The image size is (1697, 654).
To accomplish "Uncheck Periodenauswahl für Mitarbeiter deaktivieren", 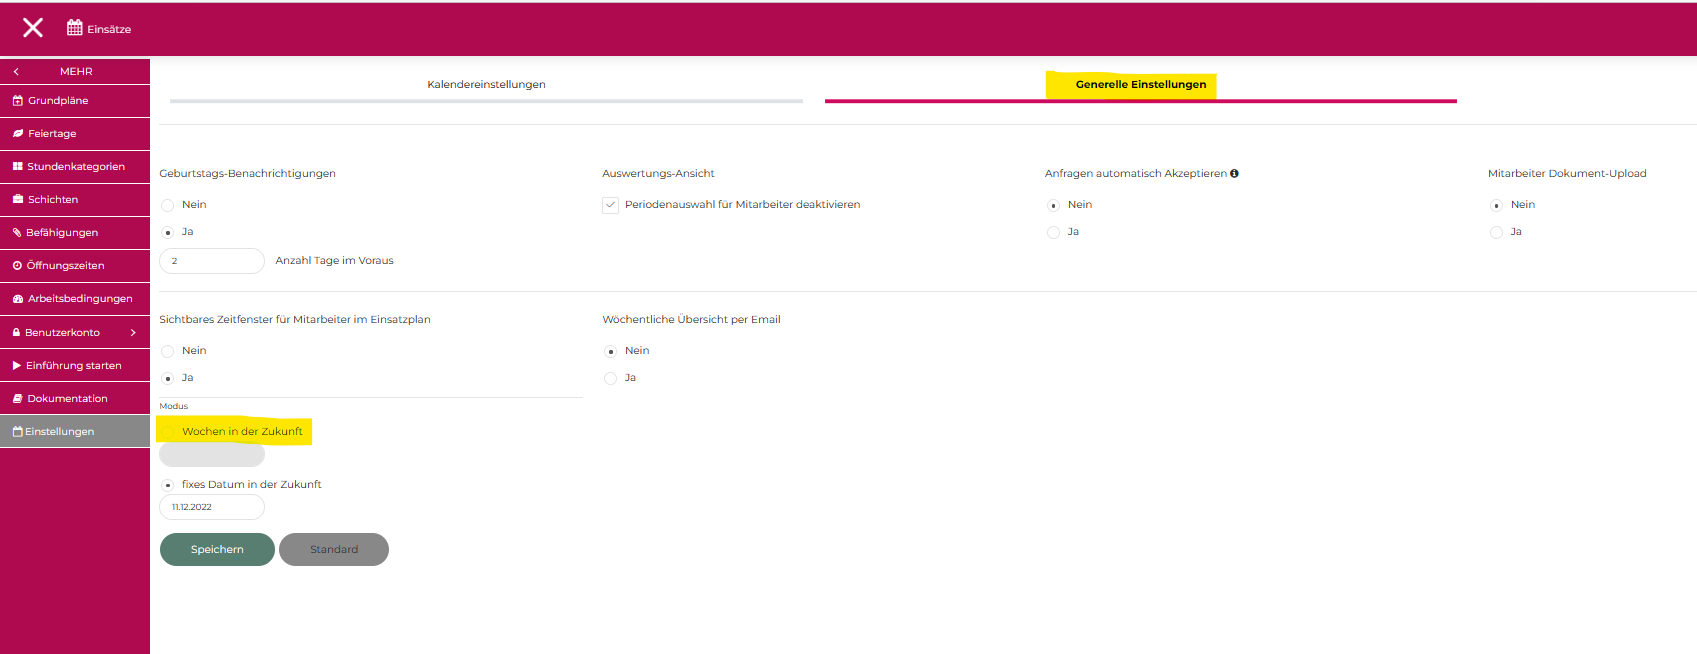I will pos(610,205).
